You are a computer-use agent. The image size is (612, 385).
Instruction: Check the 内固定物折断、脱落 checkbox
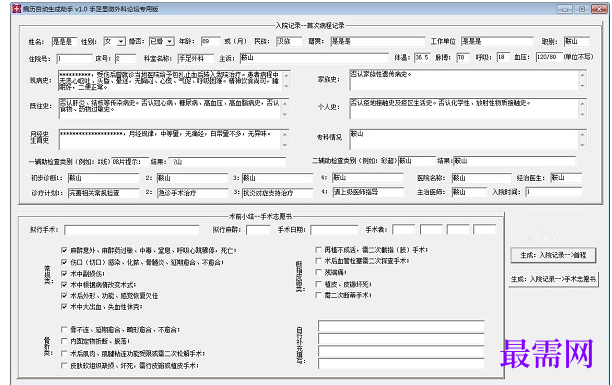pos(64,341)
